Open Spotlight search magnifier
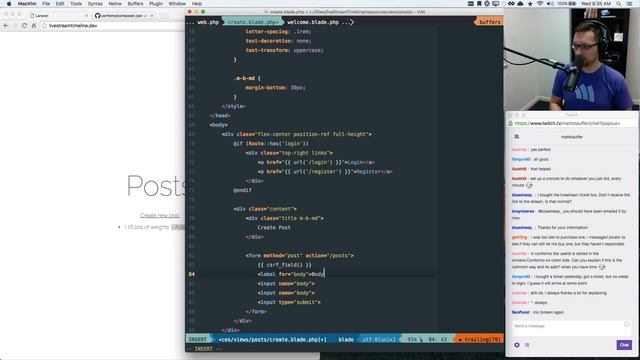This screenshot has width=640, height=360. [619, 4]
